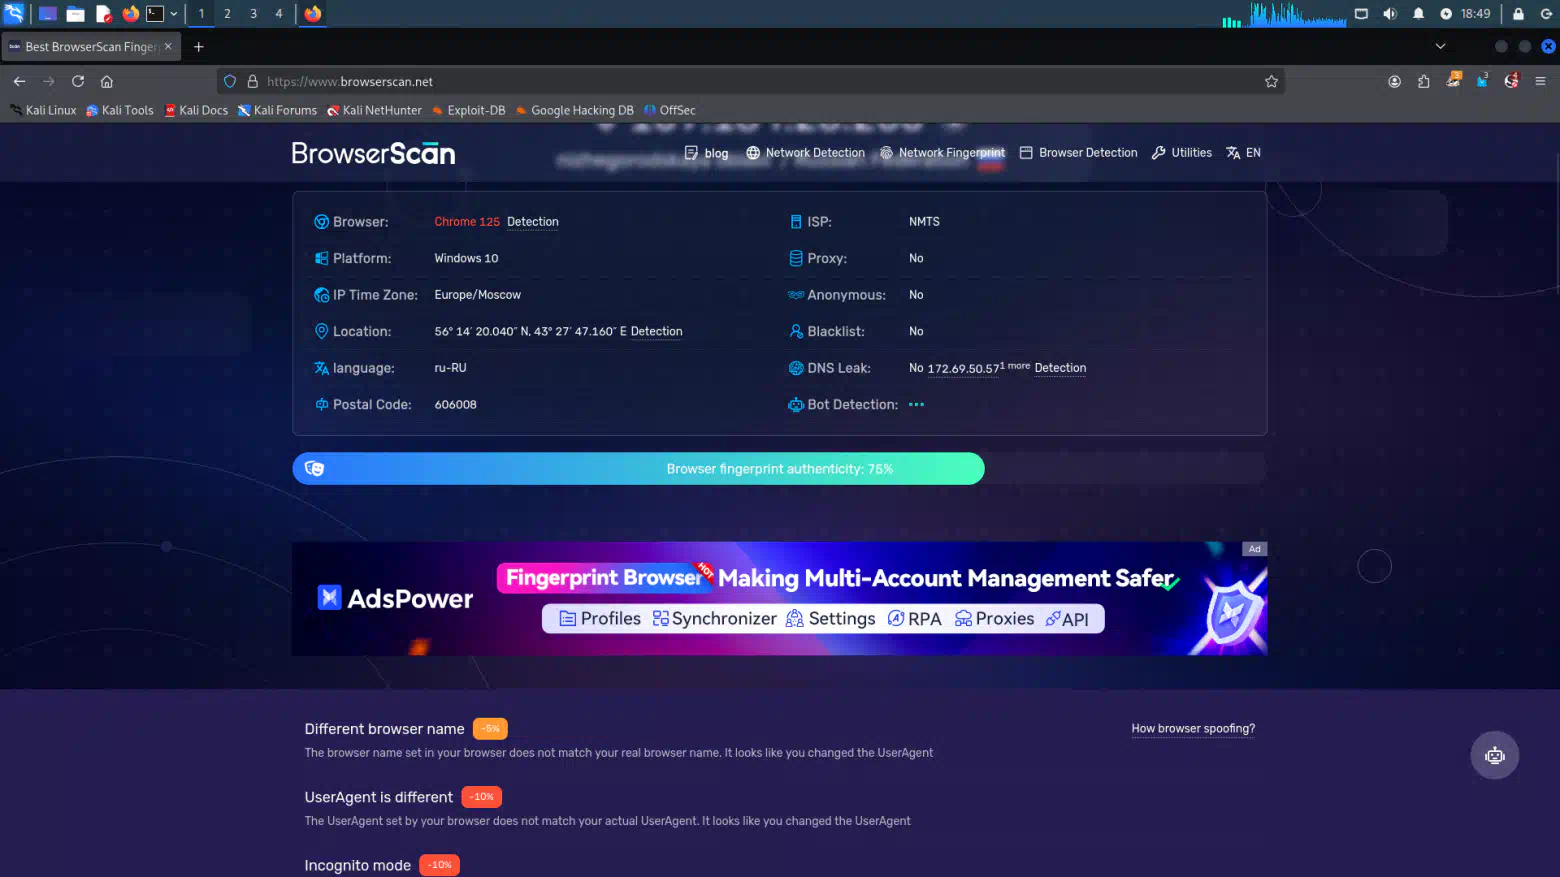The height and width of the screenshot is (877, 1560).
Task: Lock the screen with padlock icon
Action: tap(1518, 13)
